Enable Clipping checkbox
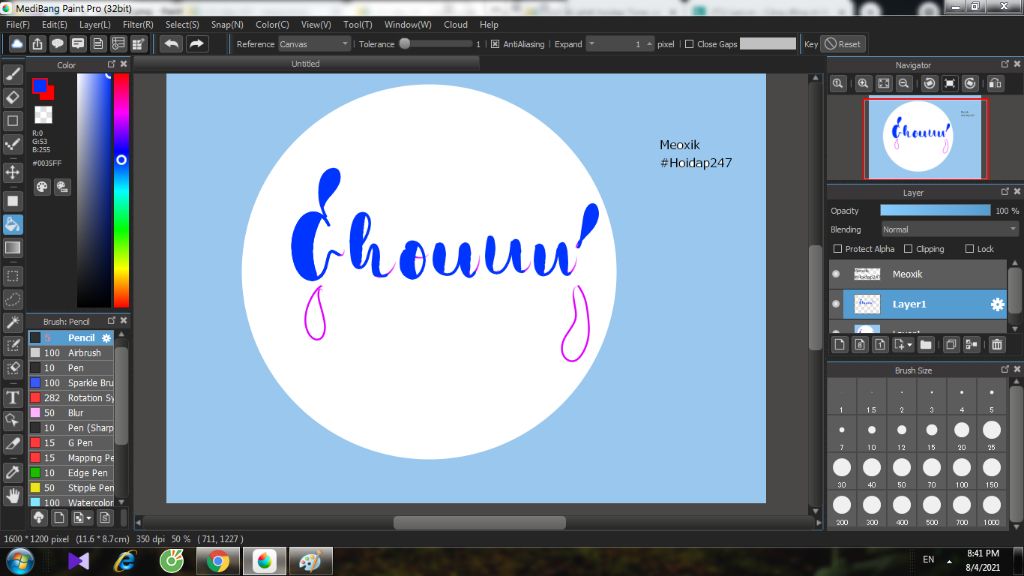The image size is (1024, 576). tap(908, 249)
